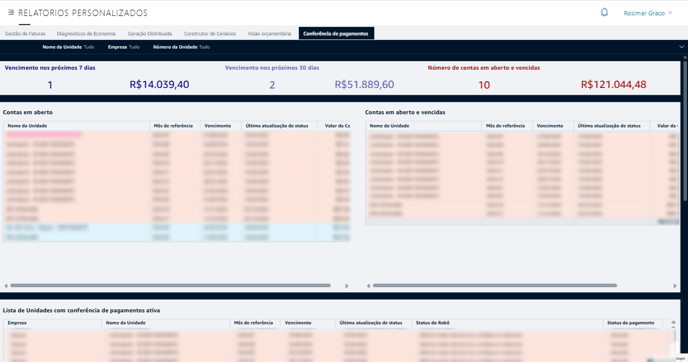Switch to the Gestão de Faturas tab
This screenshot has width=688, height=362.
click(25, 33)
